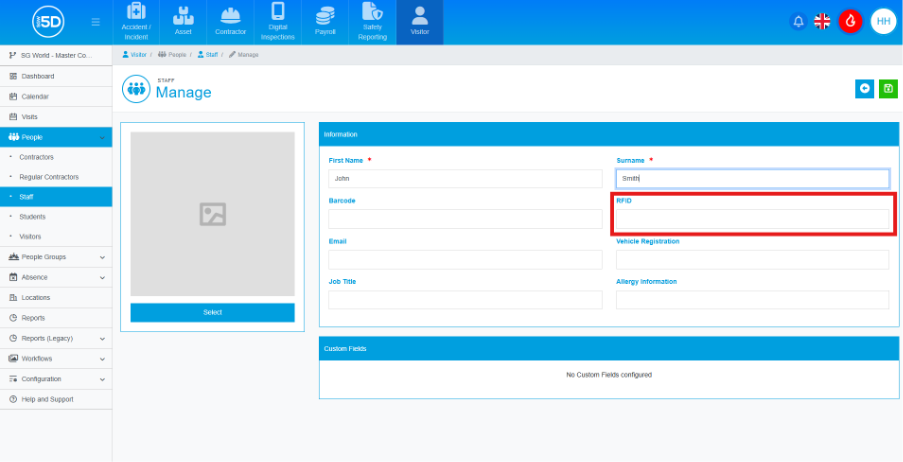Click the RFID input field

coord(753,219)
